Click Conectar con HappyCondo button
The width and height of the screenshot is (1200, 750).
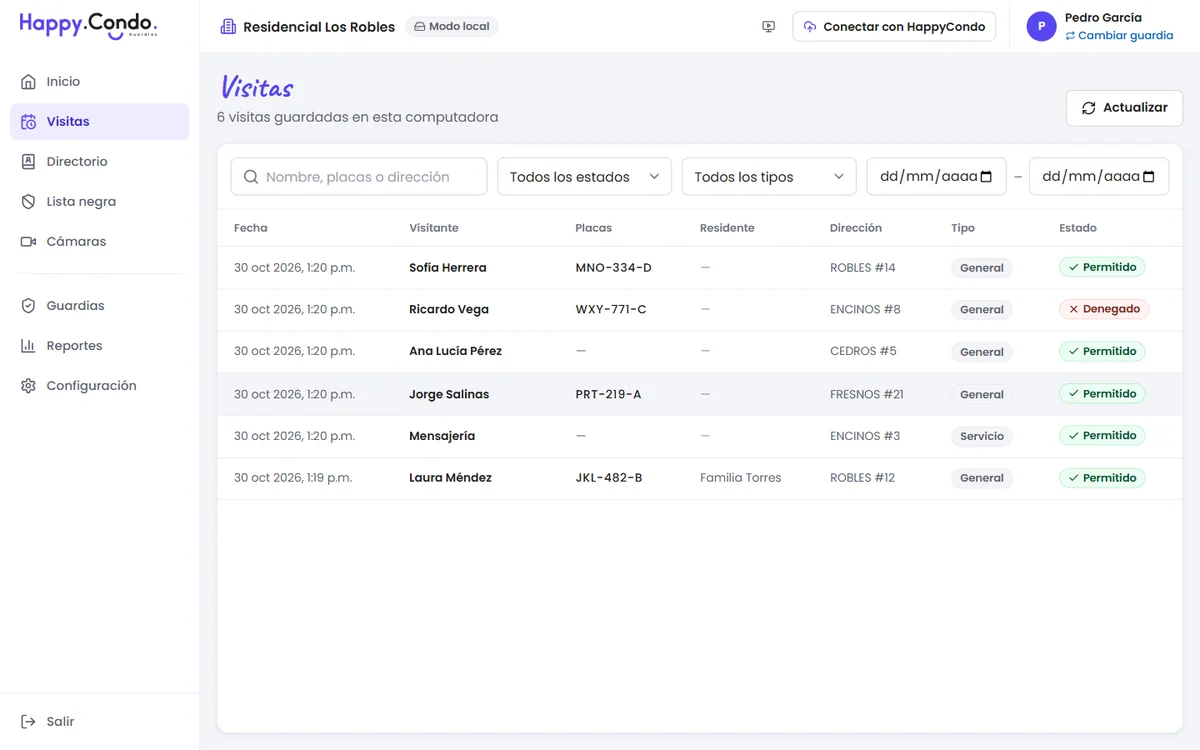point(894,27)
